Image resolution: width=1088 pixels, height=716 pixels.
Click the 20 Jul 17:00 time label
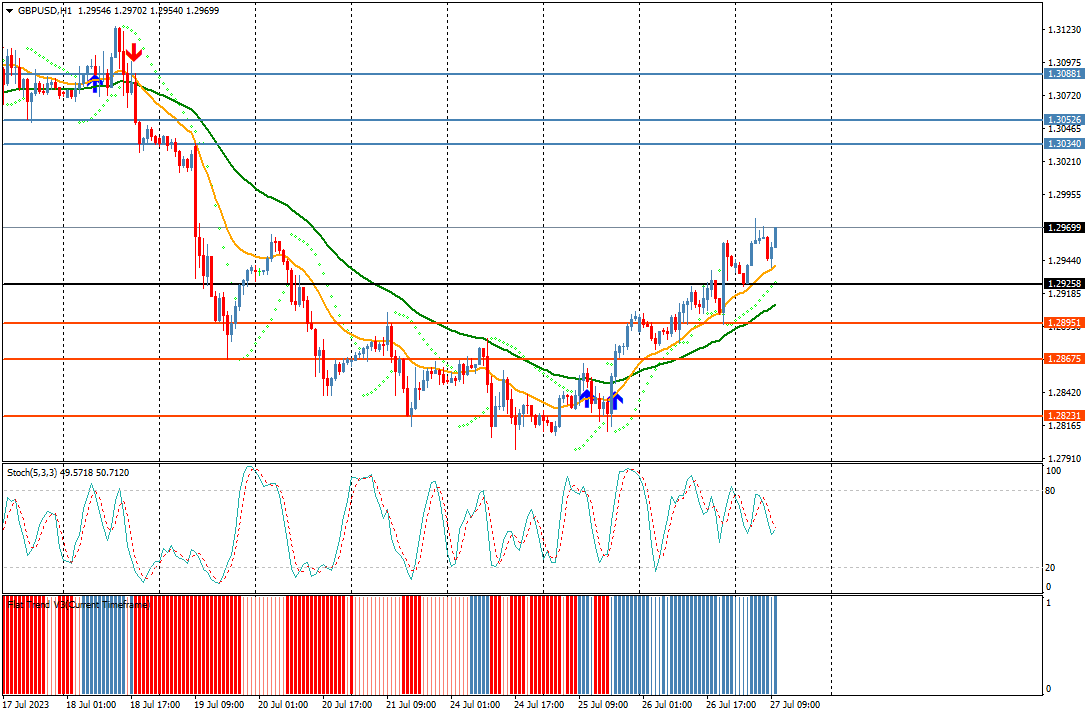tap(347, 705)
